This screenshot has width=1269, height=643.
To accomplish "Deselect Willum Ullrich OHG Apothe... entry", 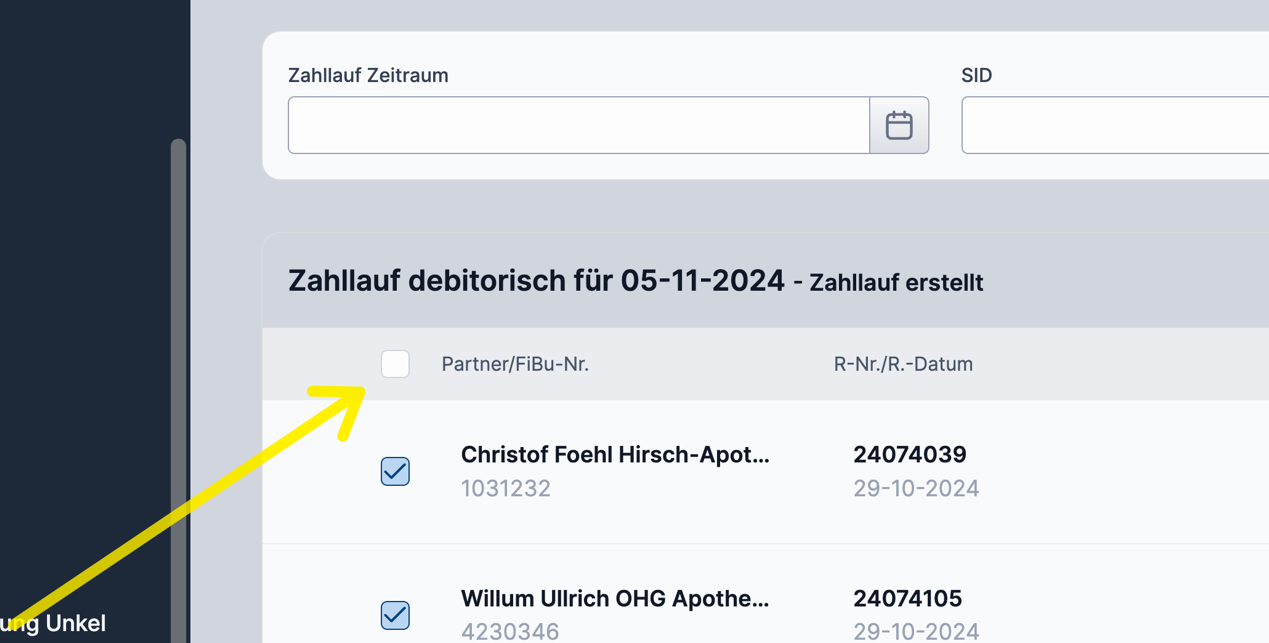I will coord(395,615).
